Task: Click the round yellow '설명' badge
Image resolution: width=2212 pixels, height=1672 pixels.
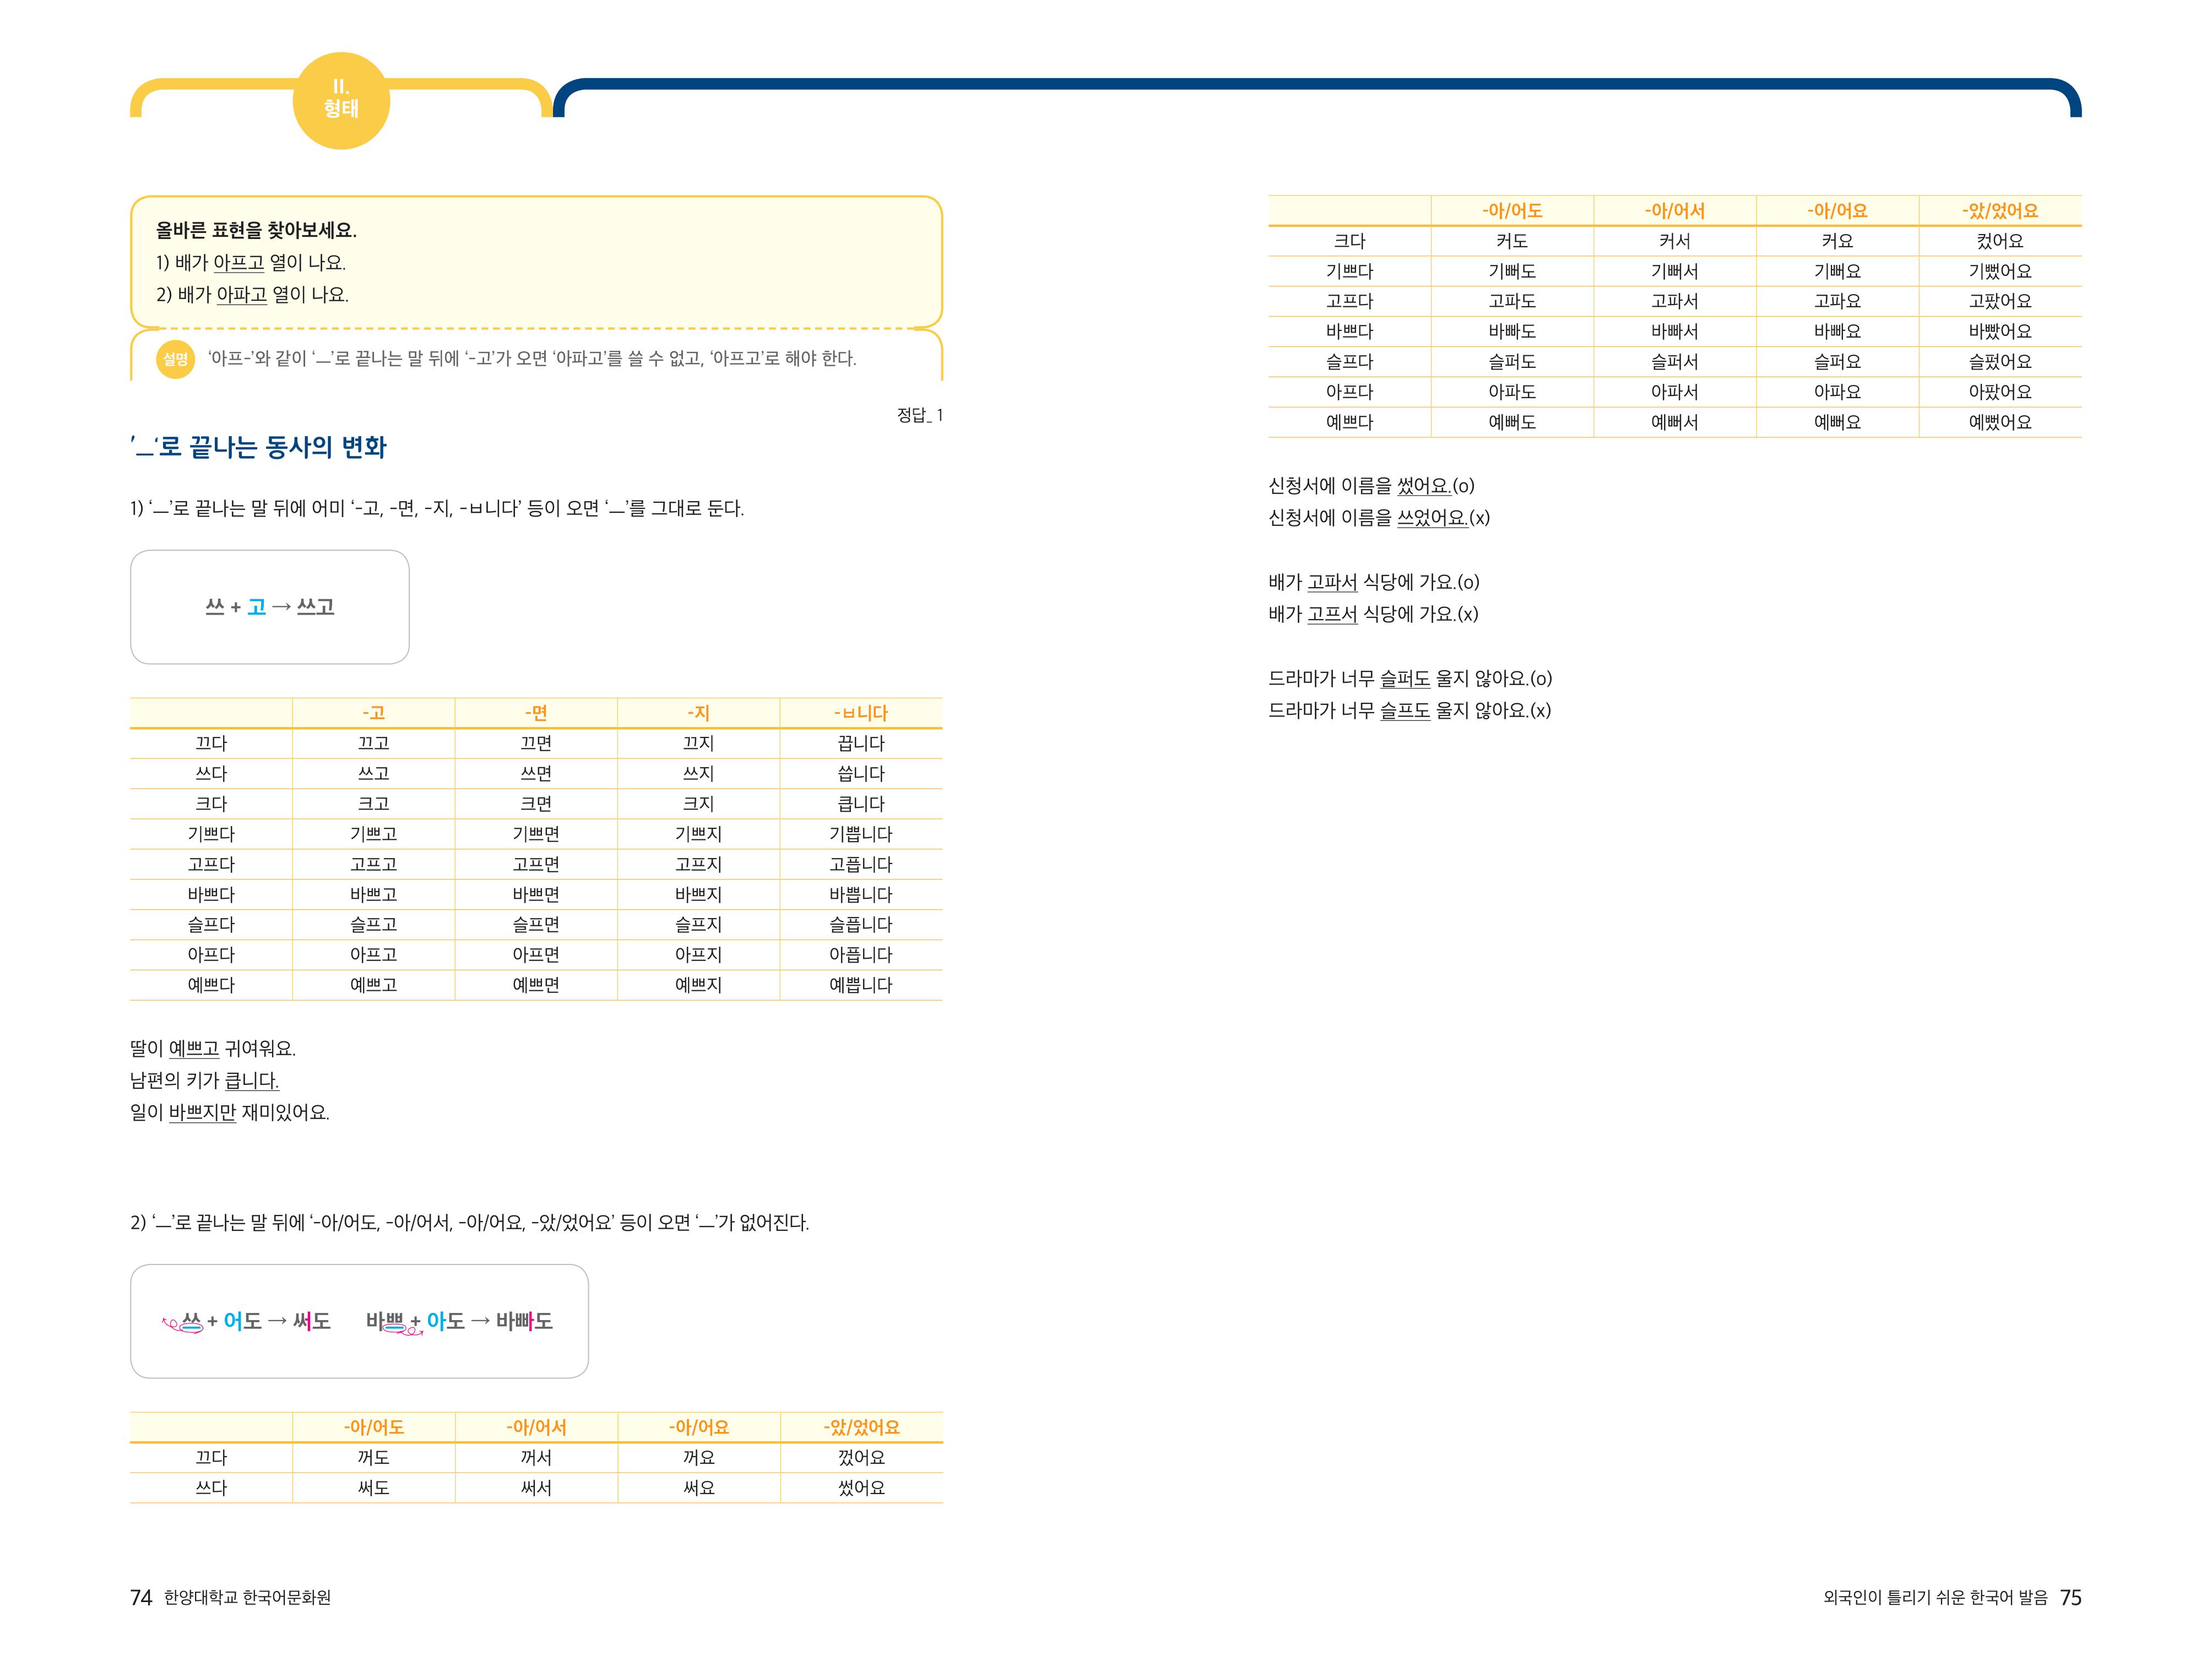Action: click(x=175, y=359)
